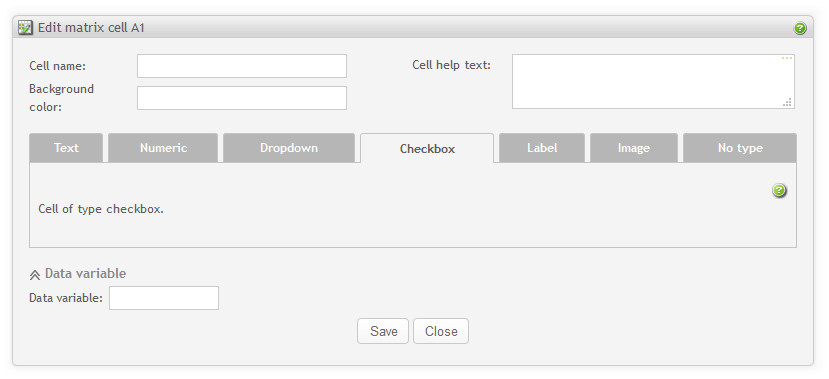Screen dimensions: 829x379
Task: Collapse the Data variable section chevron
Action: [35, 274]
